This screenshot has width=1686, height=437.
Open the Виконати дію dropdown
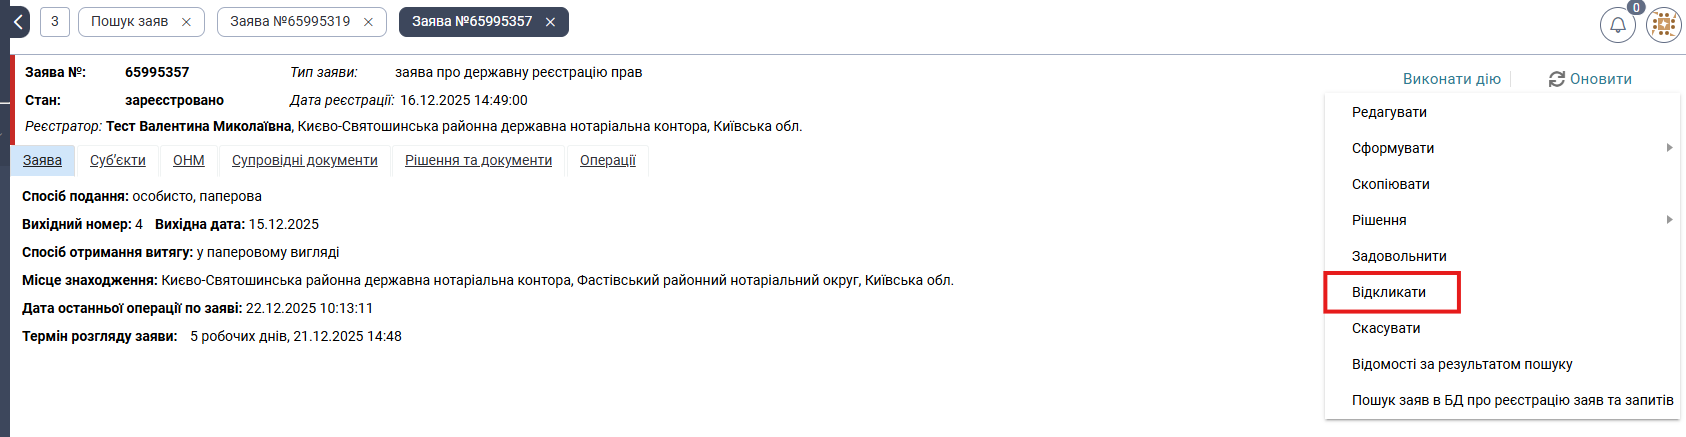(x=1451, y=79)
